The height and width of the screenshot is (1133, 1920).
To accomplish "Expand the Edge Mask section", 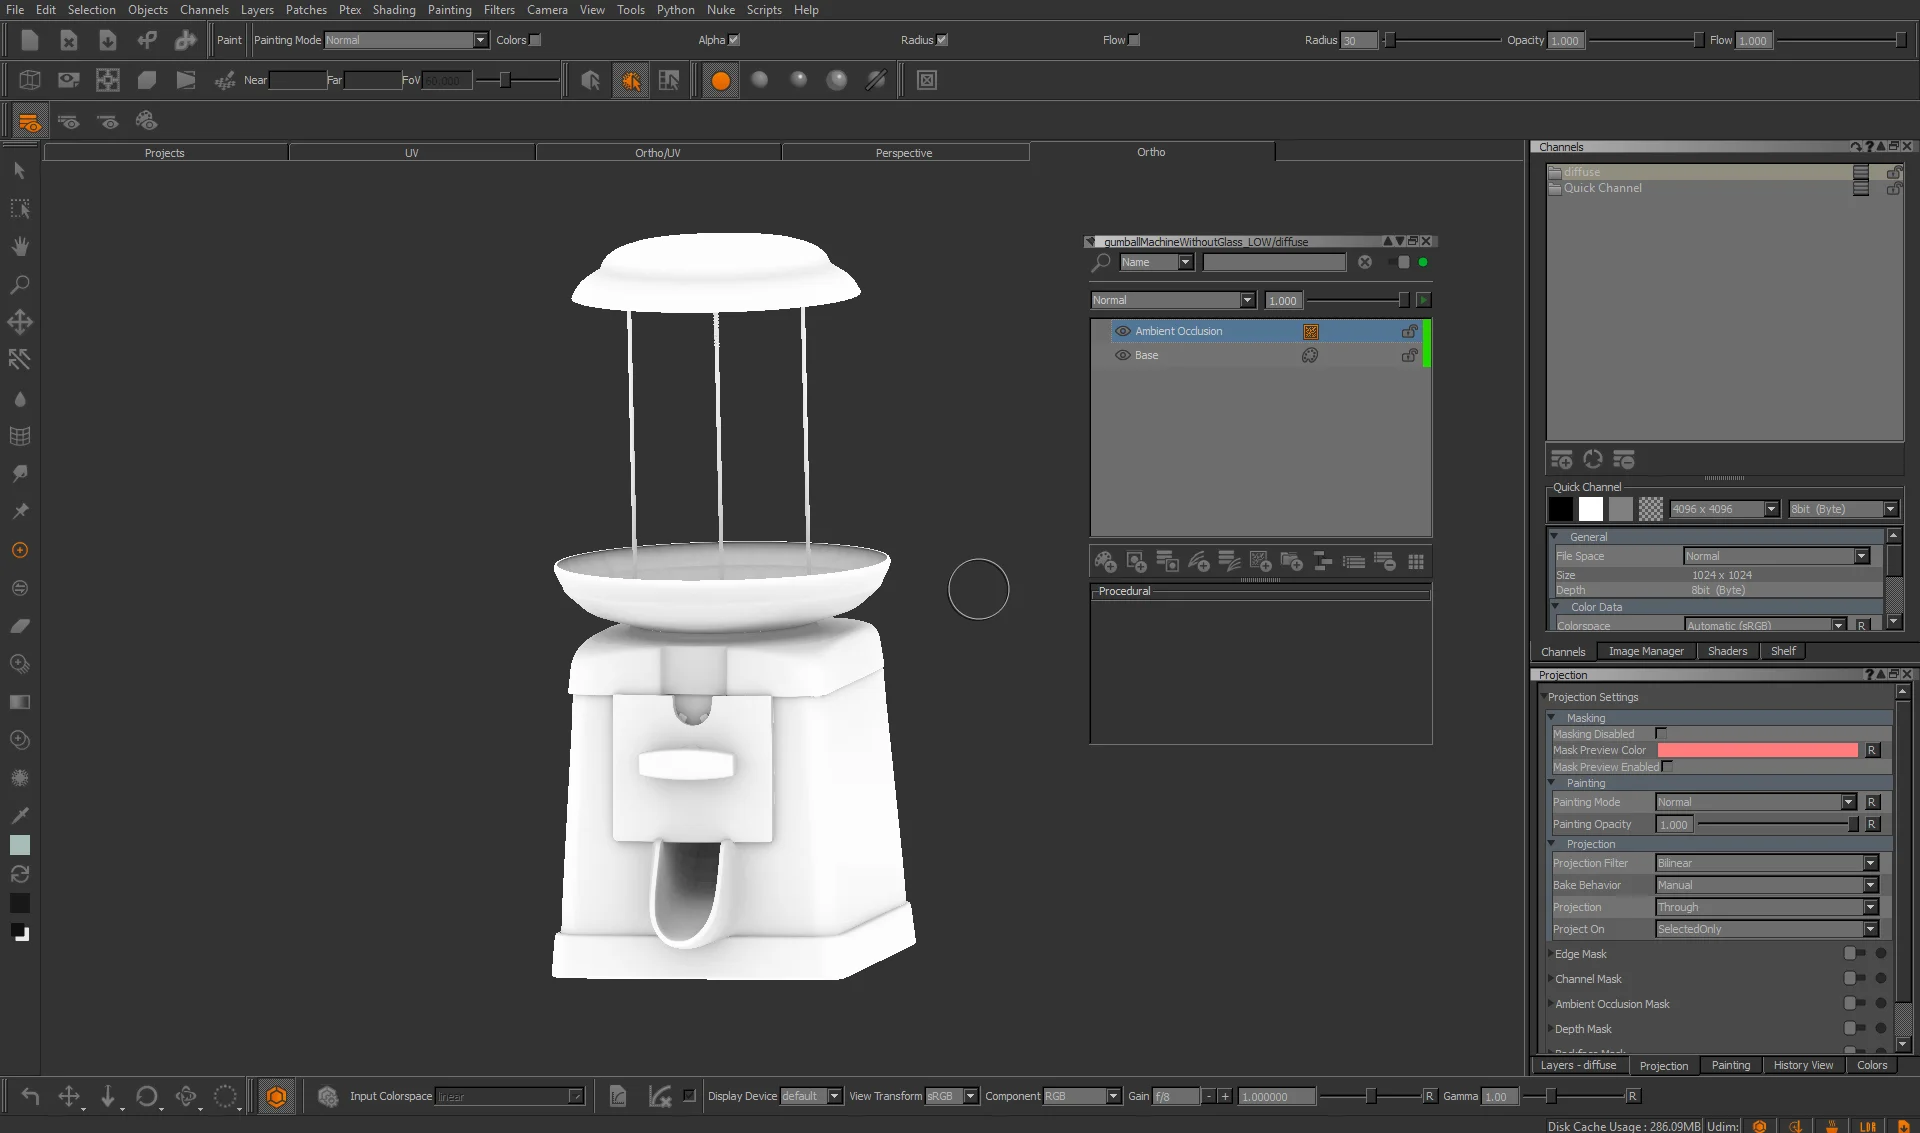I will point(1551,954).
